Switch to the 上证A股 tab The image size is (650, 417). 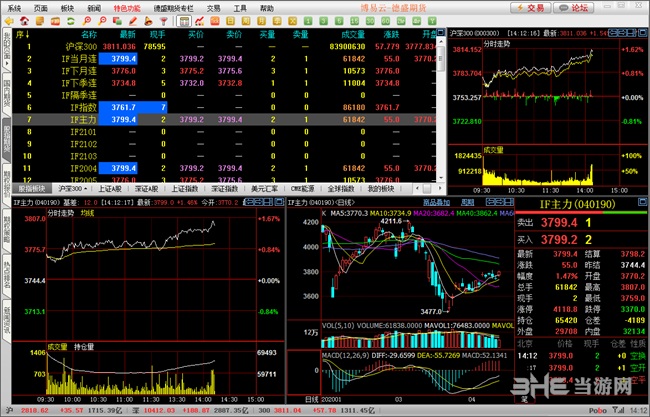point(110,189)
